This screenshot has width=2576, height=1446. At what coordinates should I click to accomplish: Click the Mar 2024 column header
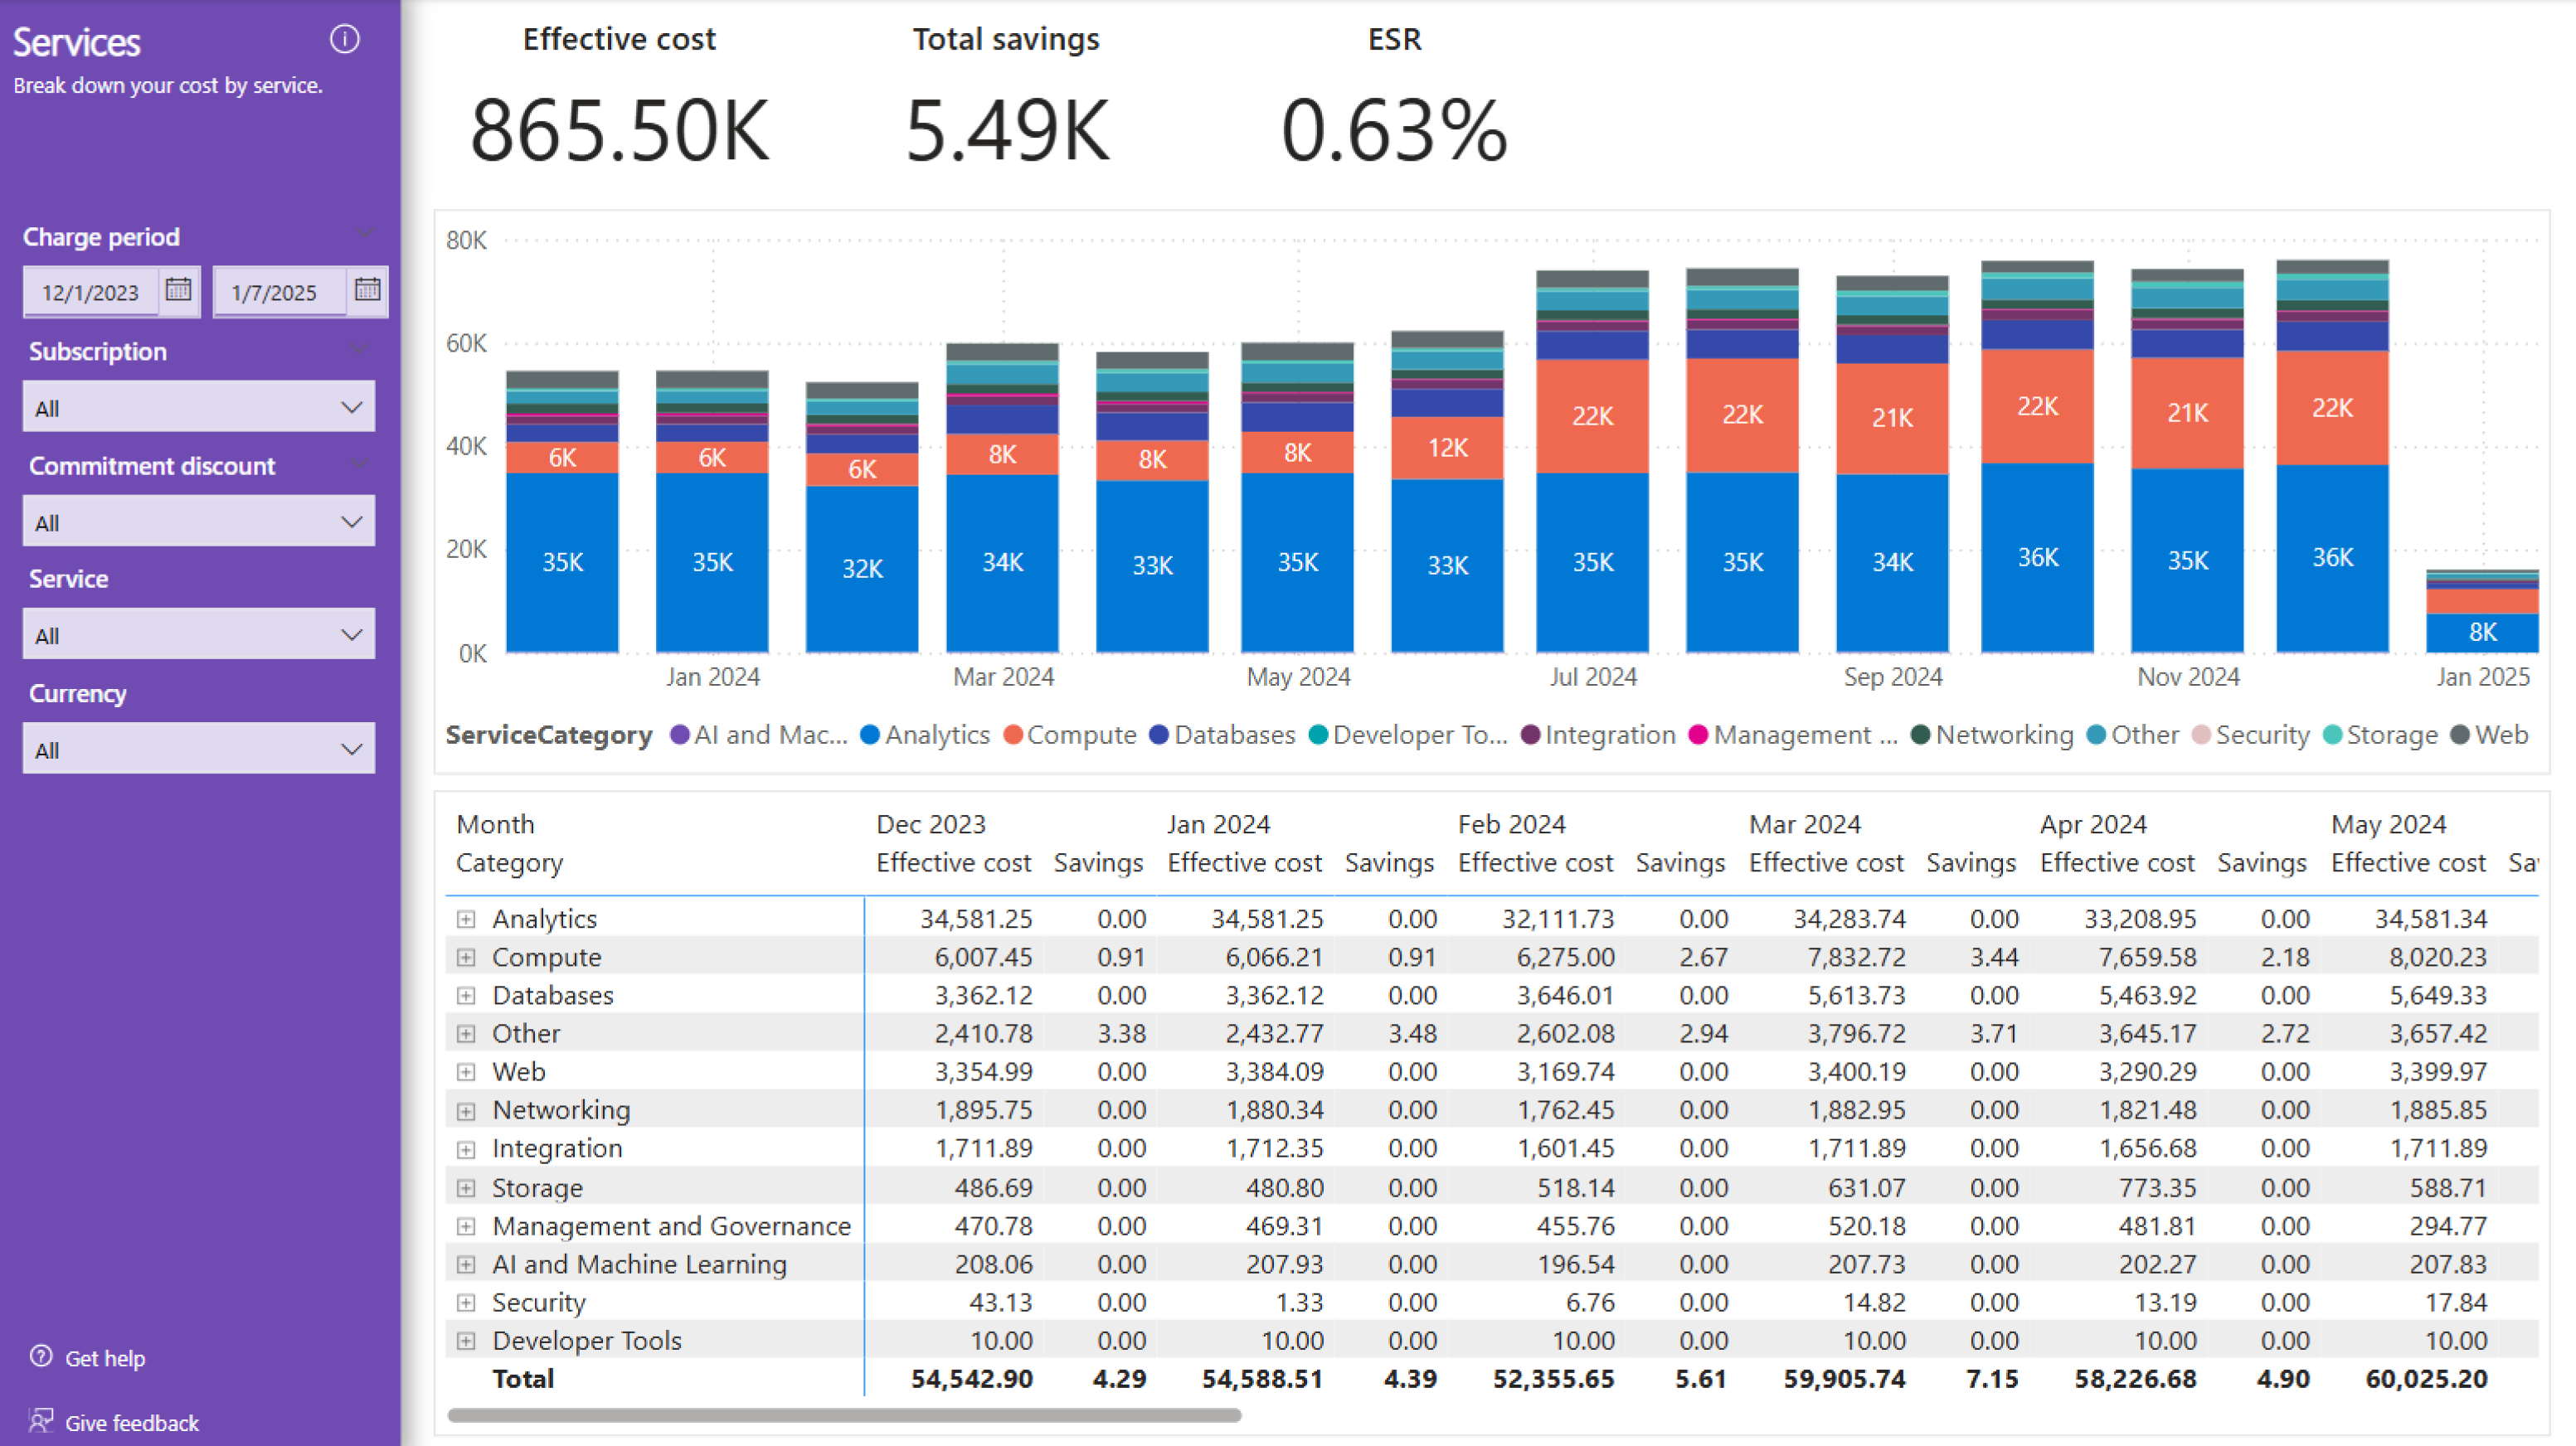1804,824
